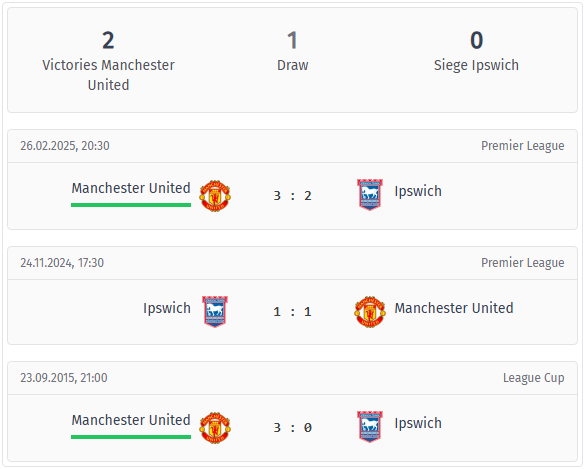Click the Draw summary count
Viewport: 584px width, 469px height.
(x=292, y=40)
